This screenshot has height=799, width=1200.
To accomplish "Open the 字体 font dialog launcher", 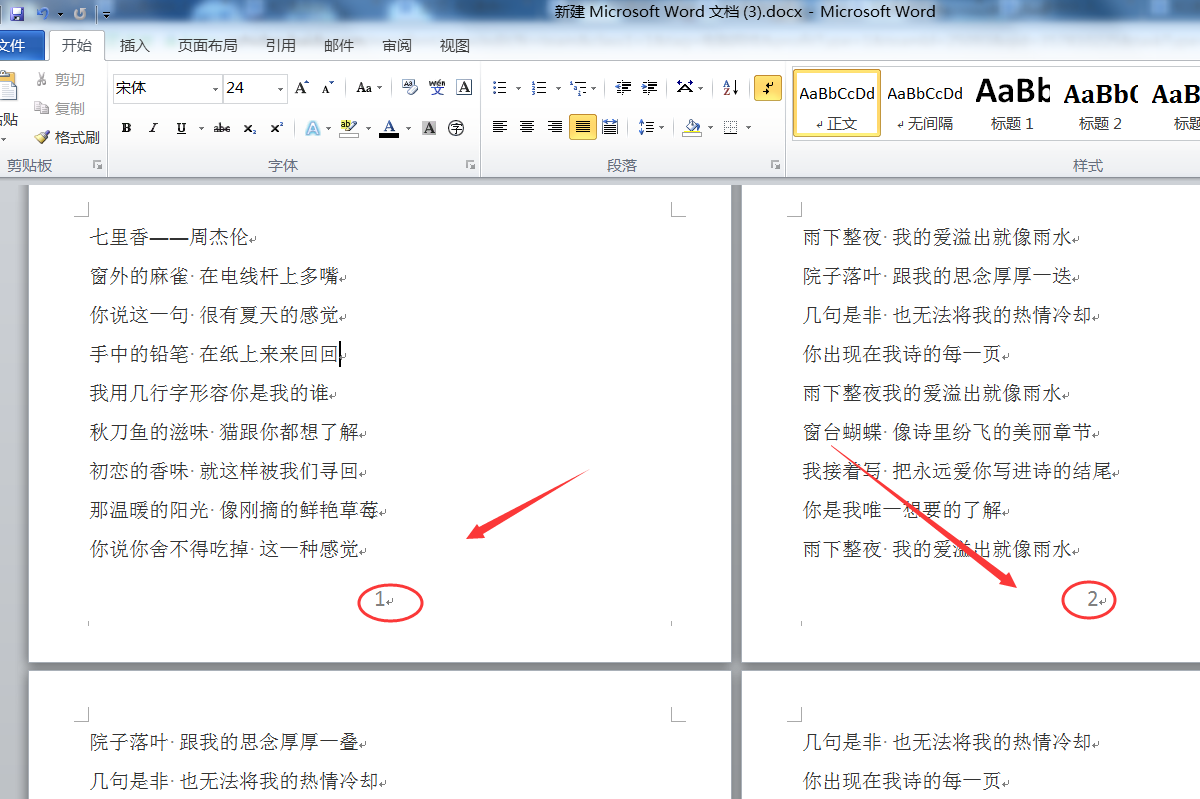I will (471, 165).
